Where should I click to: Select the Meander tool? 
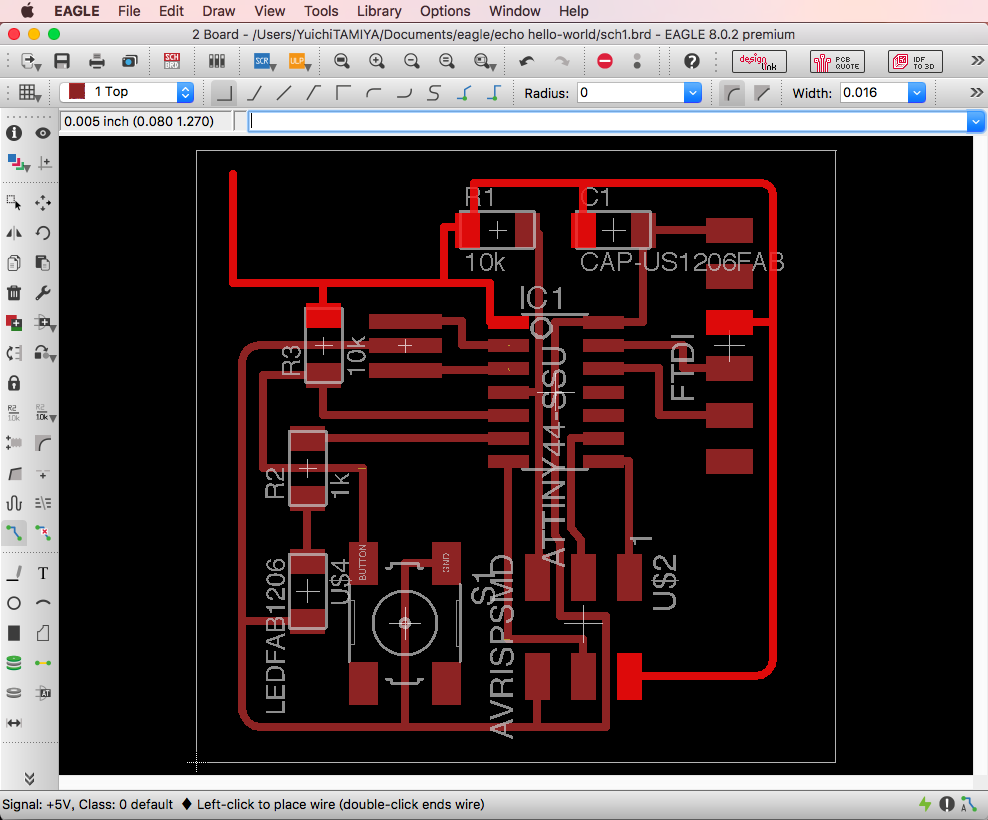pos(14,504)
